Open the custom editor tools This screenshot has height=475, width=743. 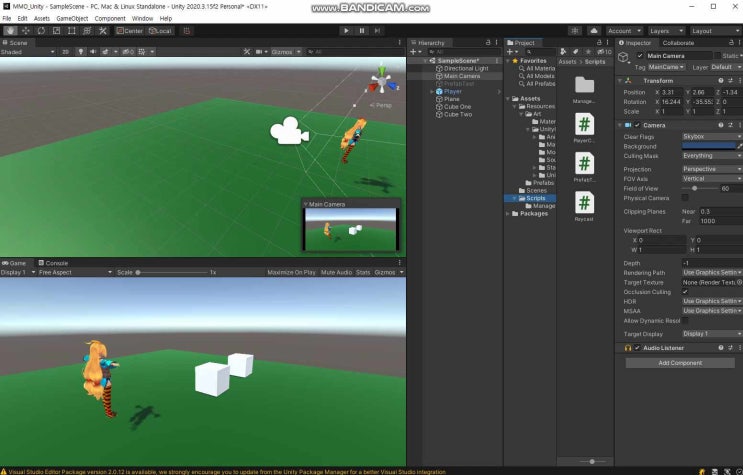tap(102, 31)
